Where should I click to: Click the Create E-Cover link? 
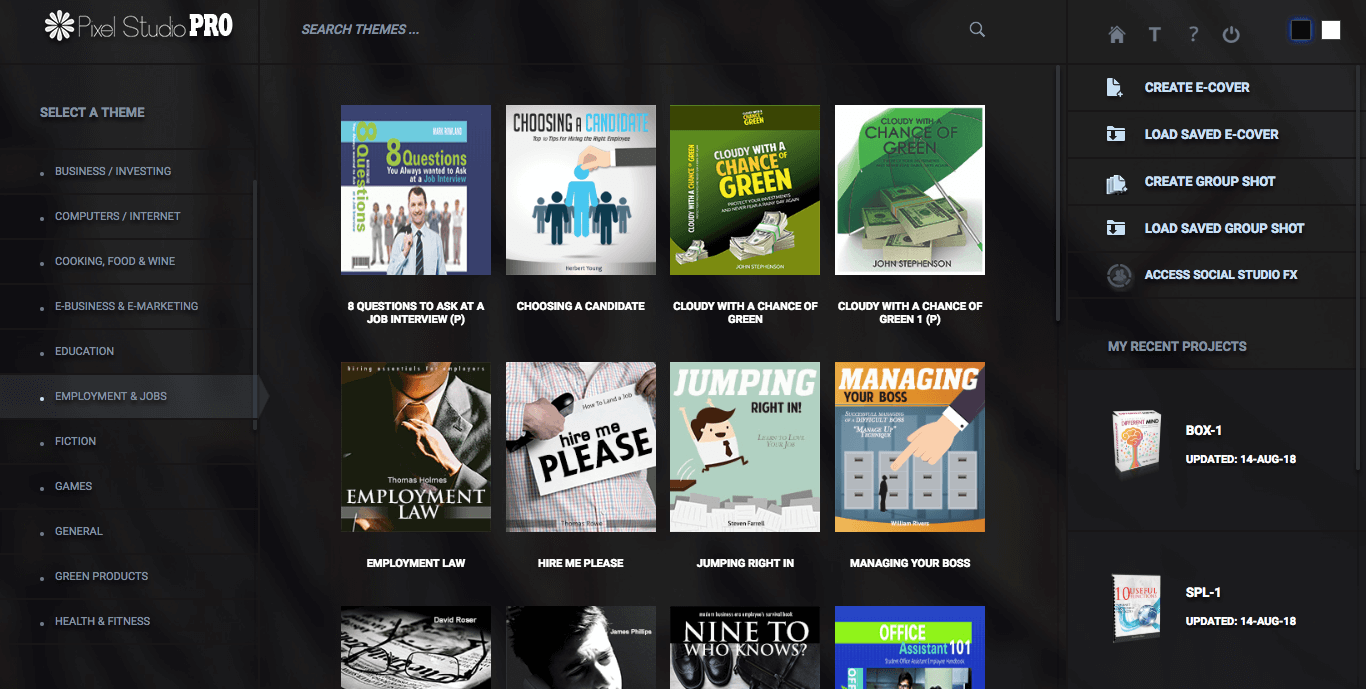(1197, 88)
